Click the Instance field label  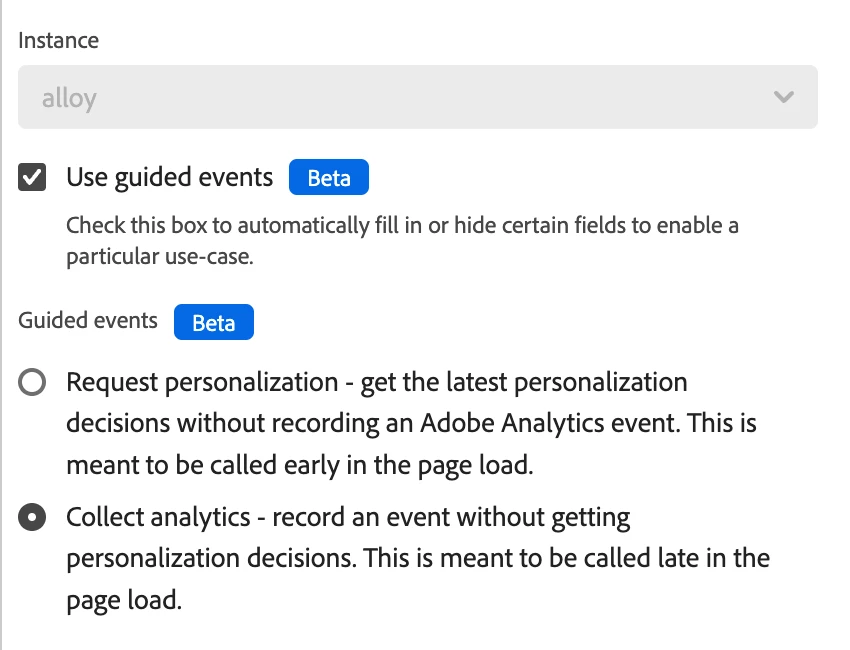(x=58, y=41)
